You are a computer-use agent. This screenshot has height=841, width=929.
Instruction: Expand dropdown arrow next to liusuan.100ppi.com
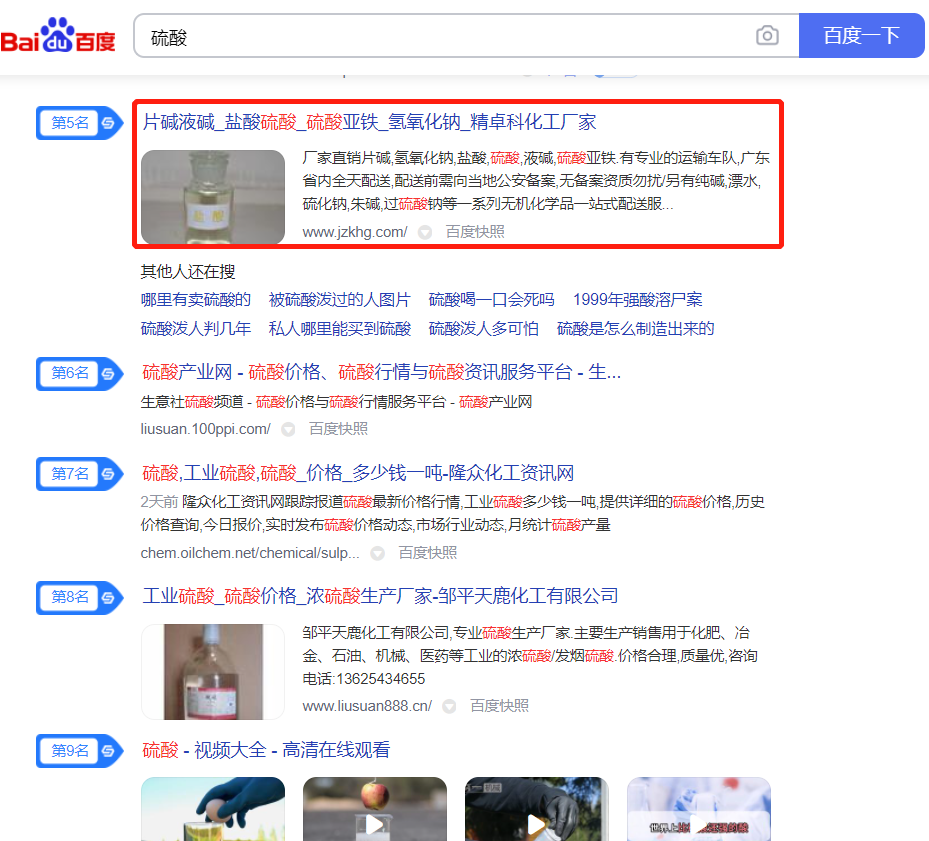289,429
